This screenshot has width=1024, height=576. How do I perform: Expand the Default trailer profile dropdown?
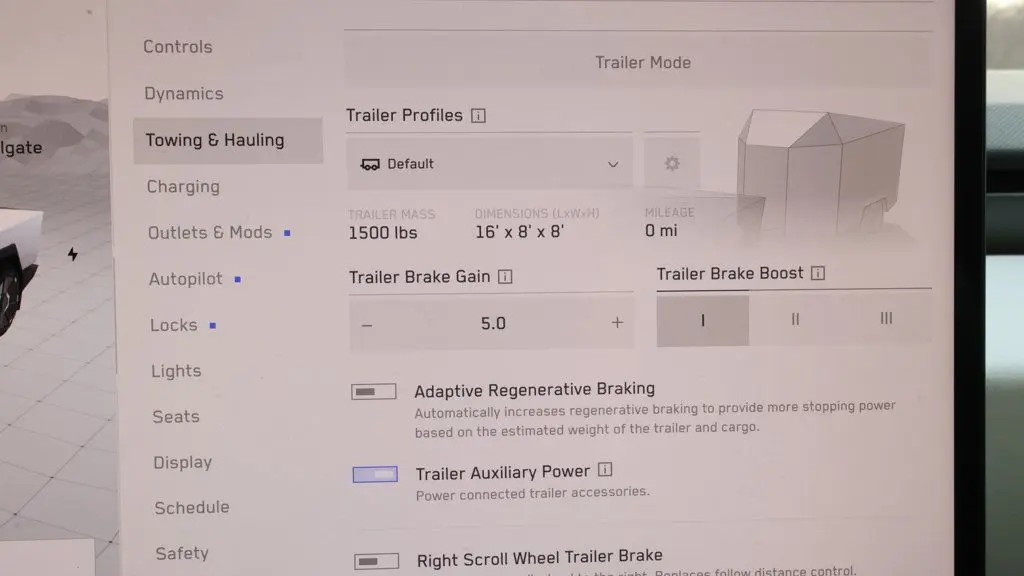tap(489, 163)
